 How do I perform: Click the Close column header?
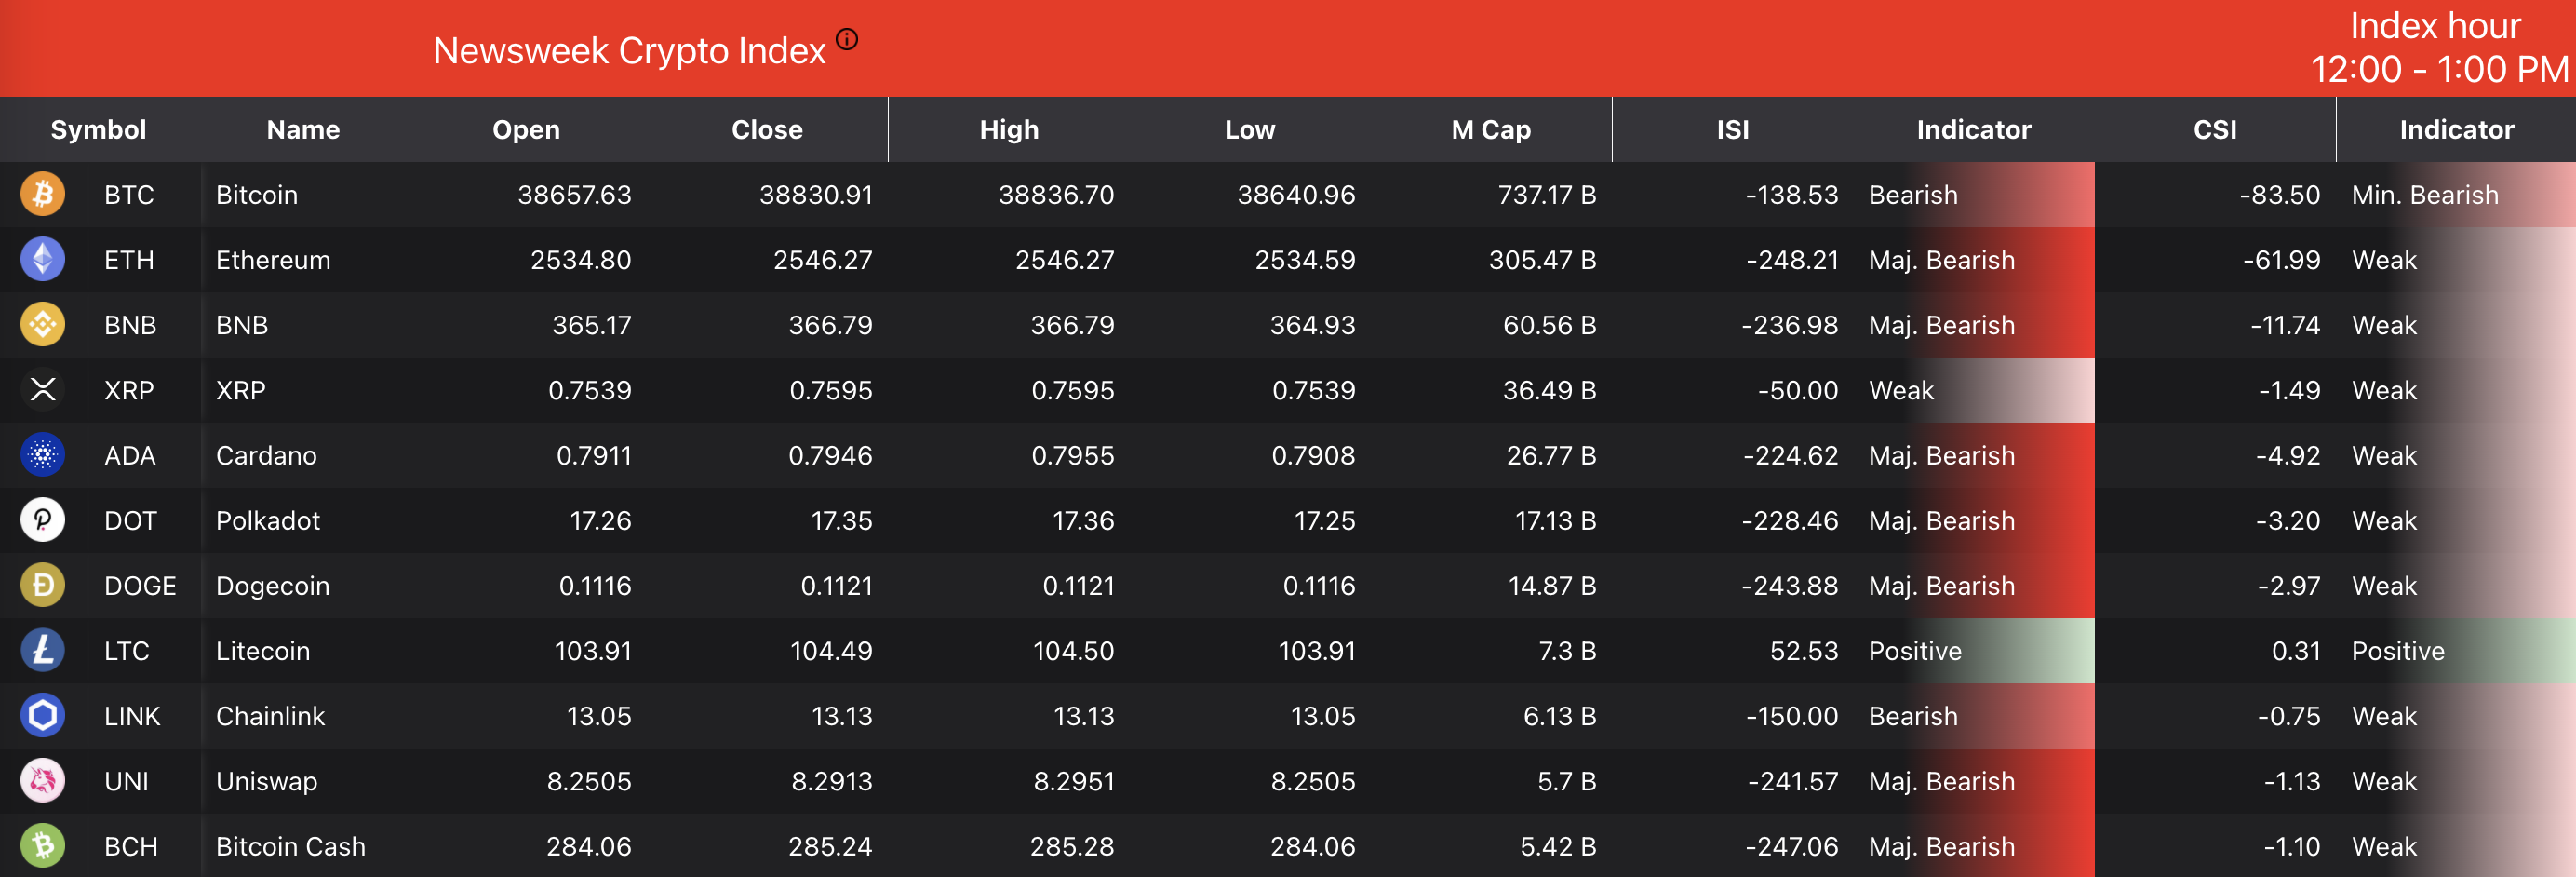(766, 130)
